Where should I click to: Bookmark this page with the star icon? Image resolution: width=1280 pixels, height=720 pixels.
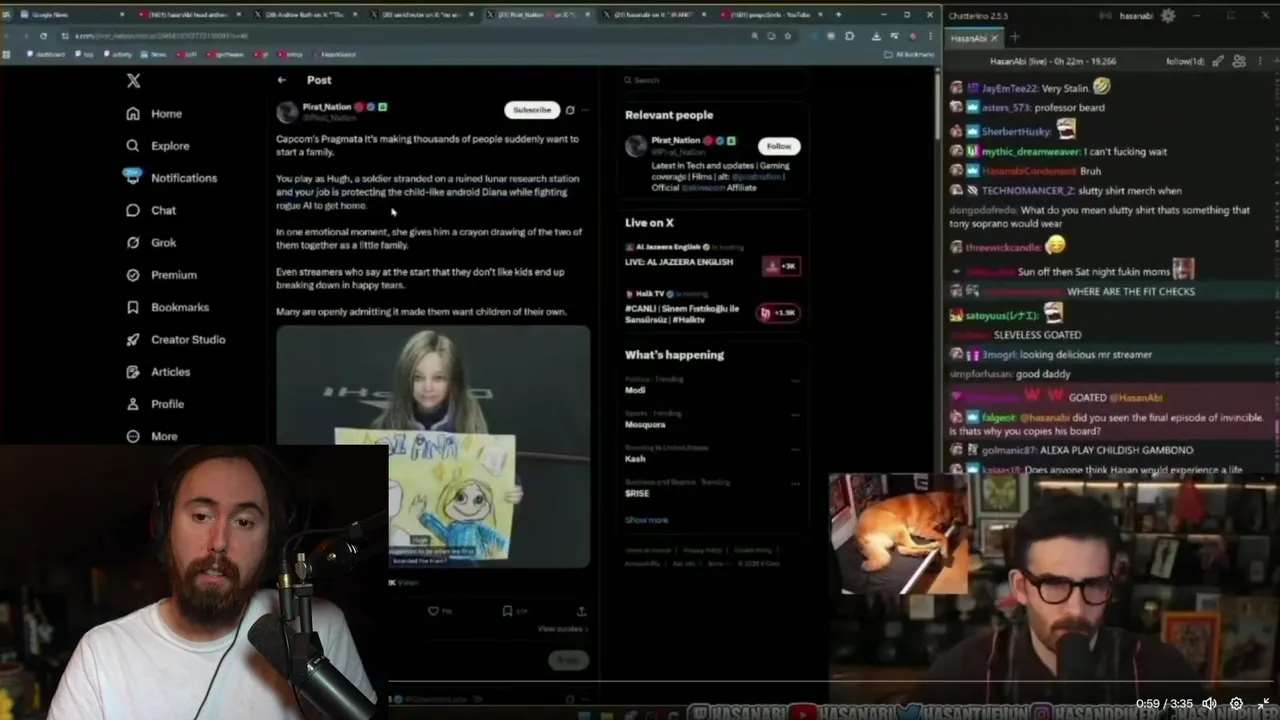(787, 36)
